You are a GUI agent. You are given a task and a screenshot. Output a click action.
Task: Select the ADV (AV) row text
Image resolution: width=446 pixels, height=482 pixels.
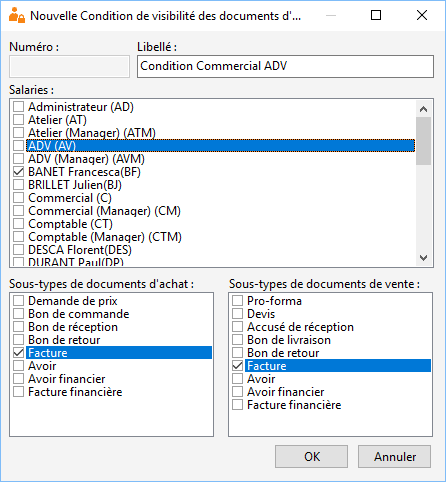coord(52,146)
